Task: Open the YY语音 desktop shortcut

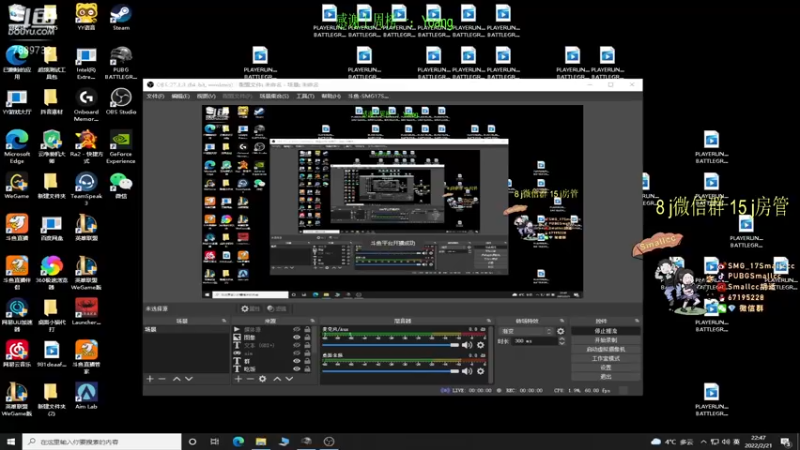Action: (86, 17)
